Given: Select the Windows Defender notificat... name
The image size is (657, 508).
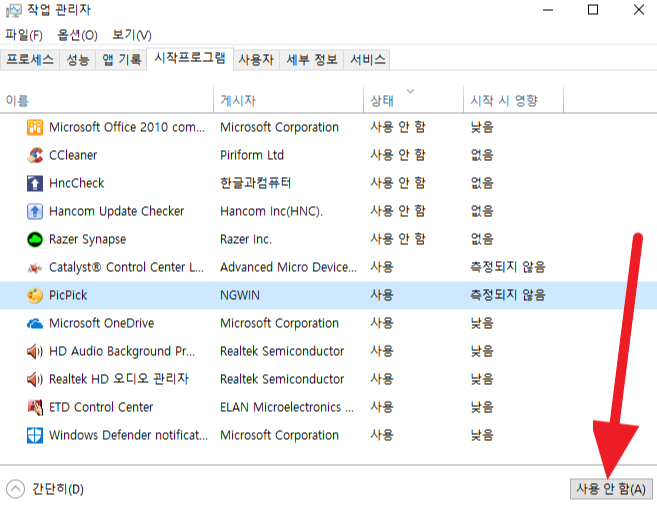Looking at the screenshot, I should (128, 435).
